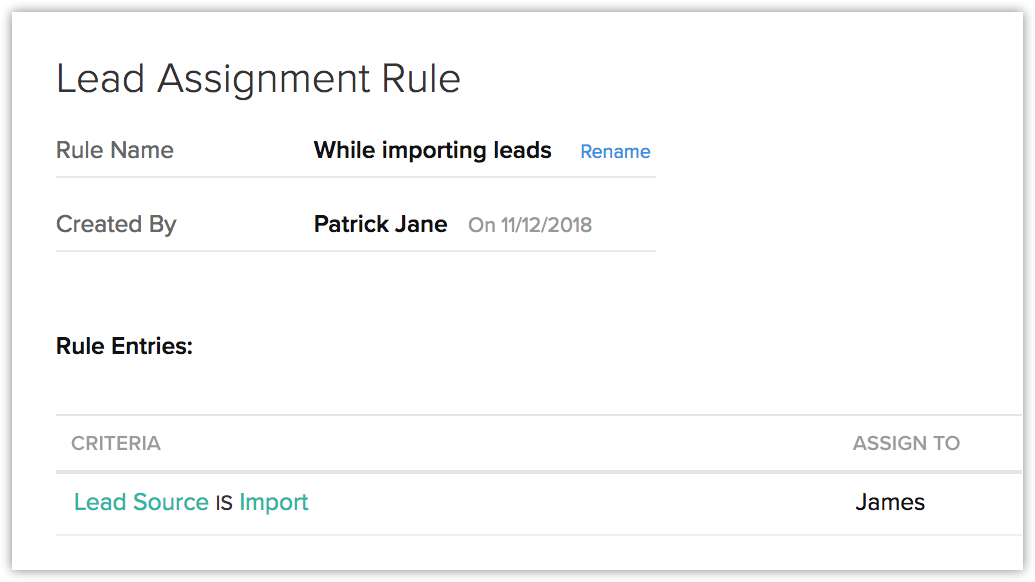Click the Rename link beside rule name
Viewport: 1035px width, 582px height.
click(615, 152)
